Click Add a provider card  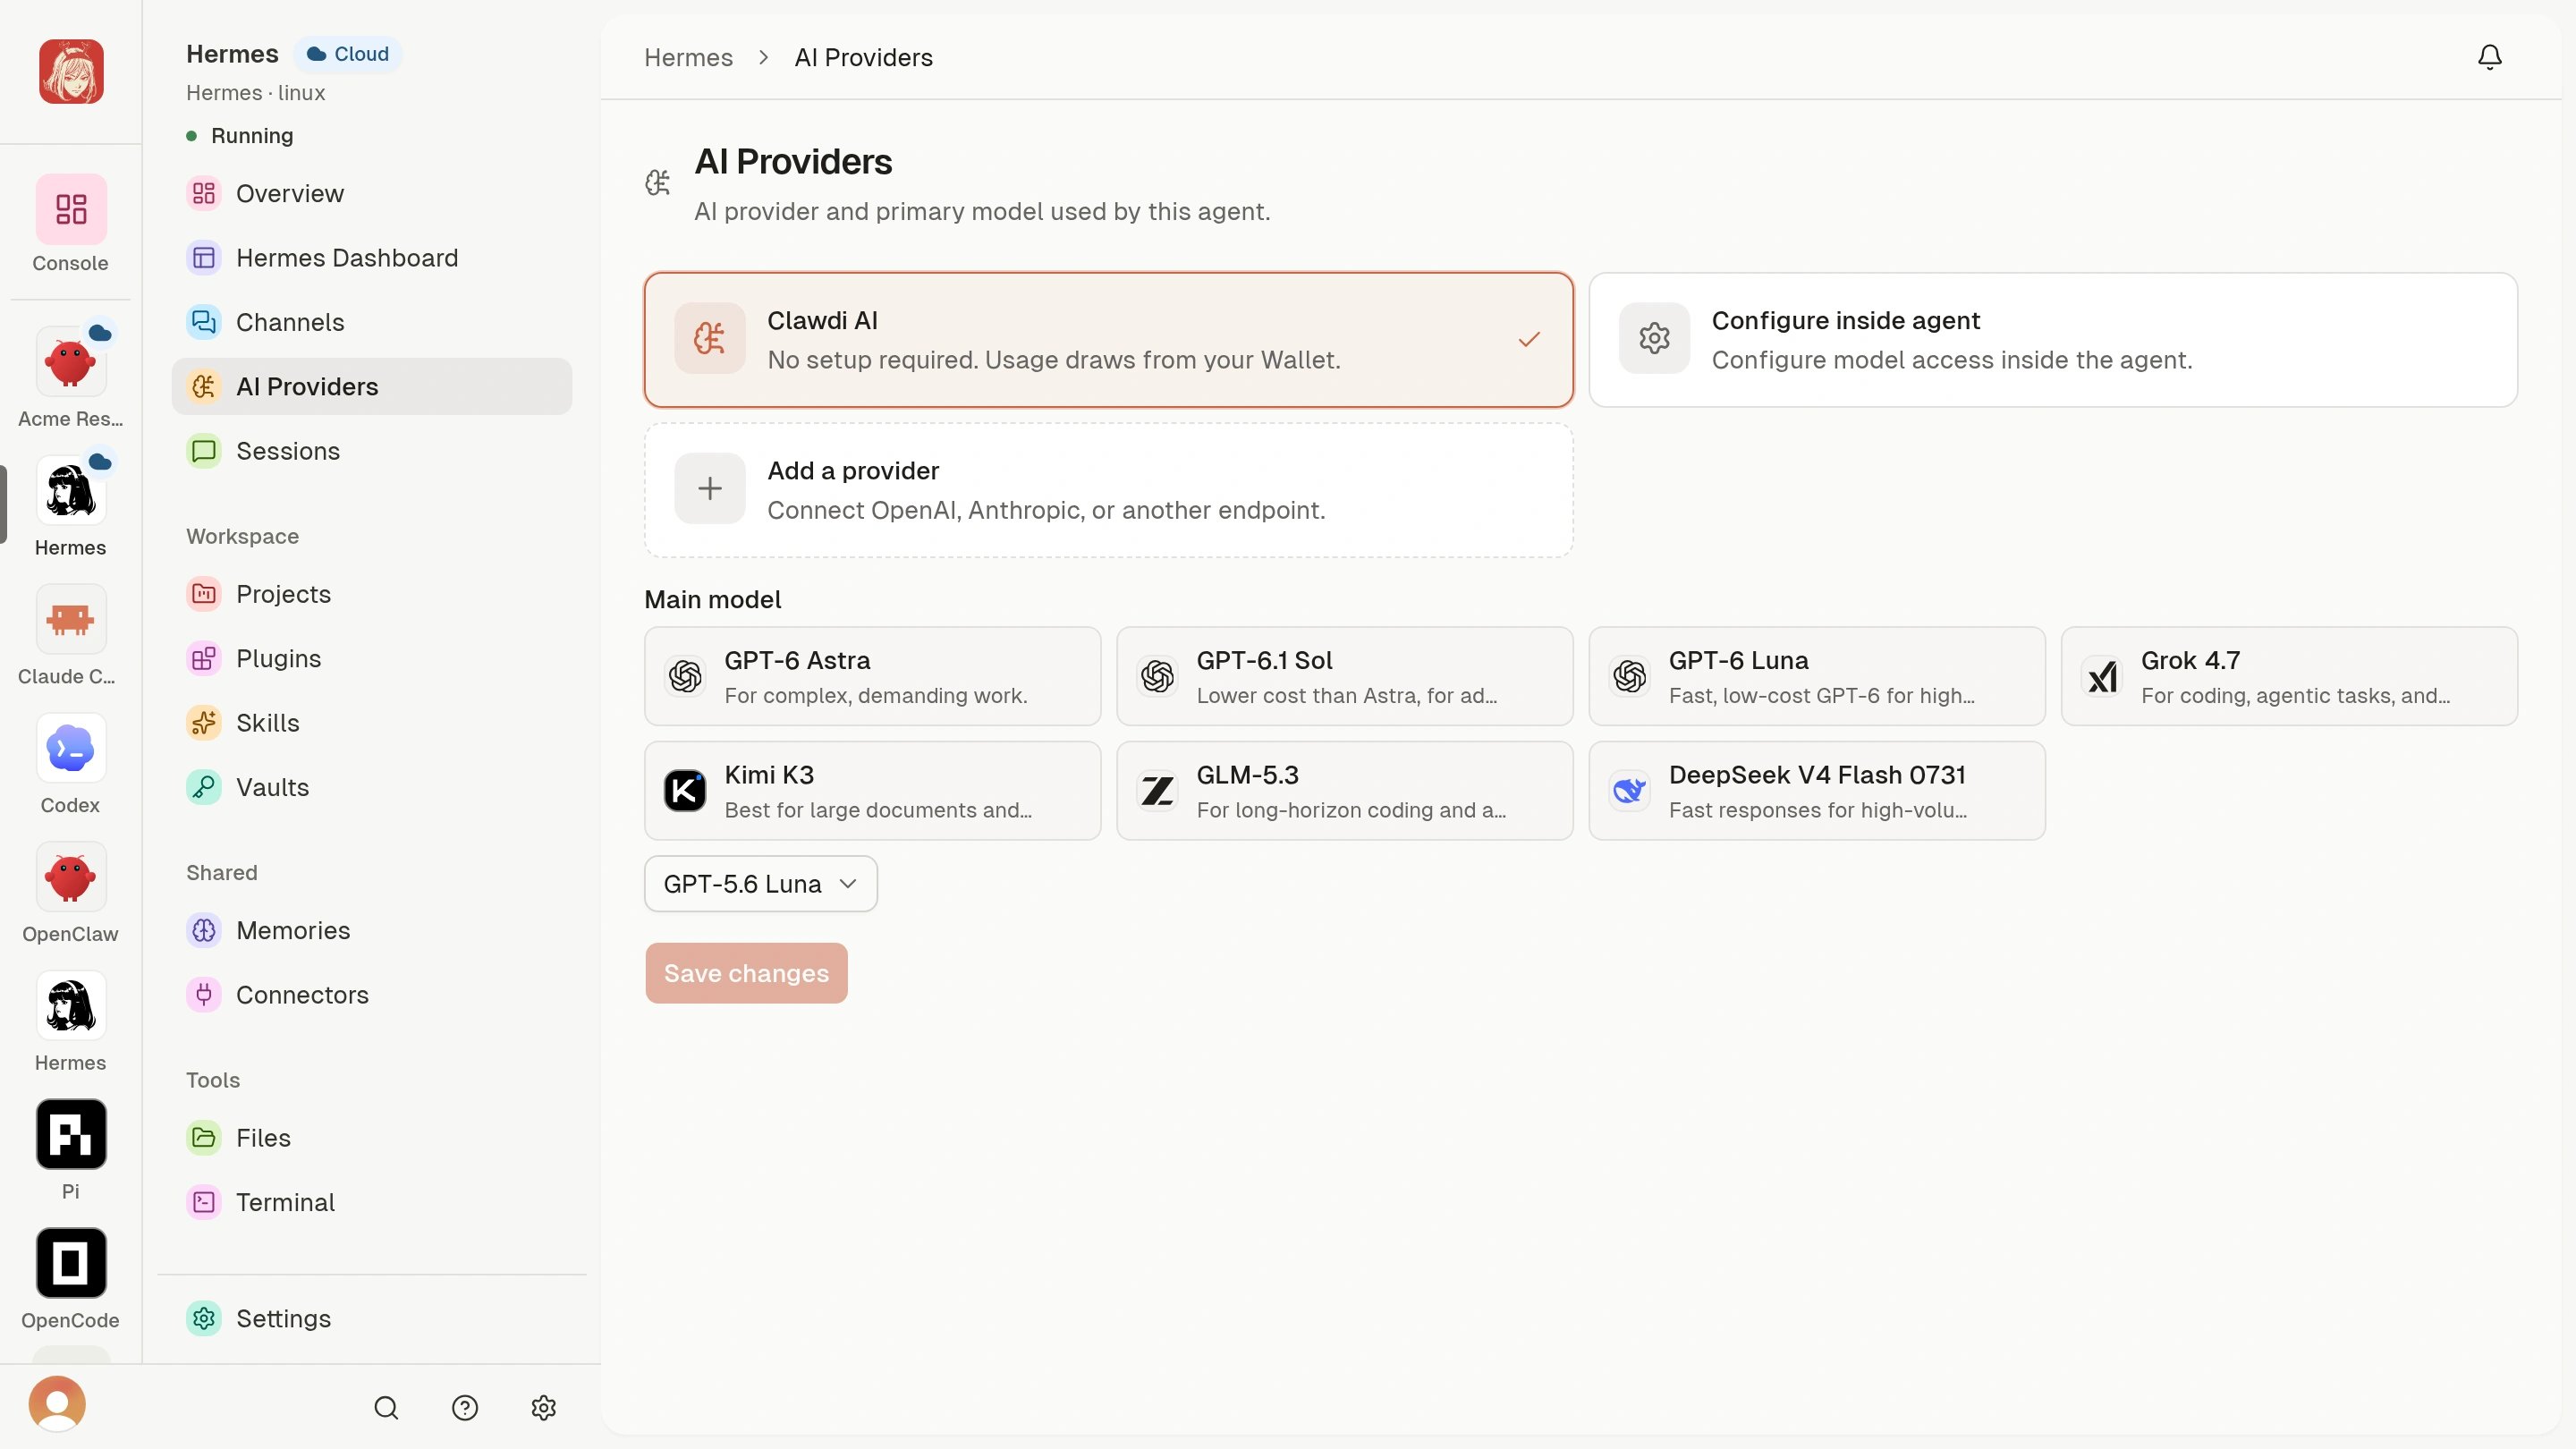tap(1108, 490)
